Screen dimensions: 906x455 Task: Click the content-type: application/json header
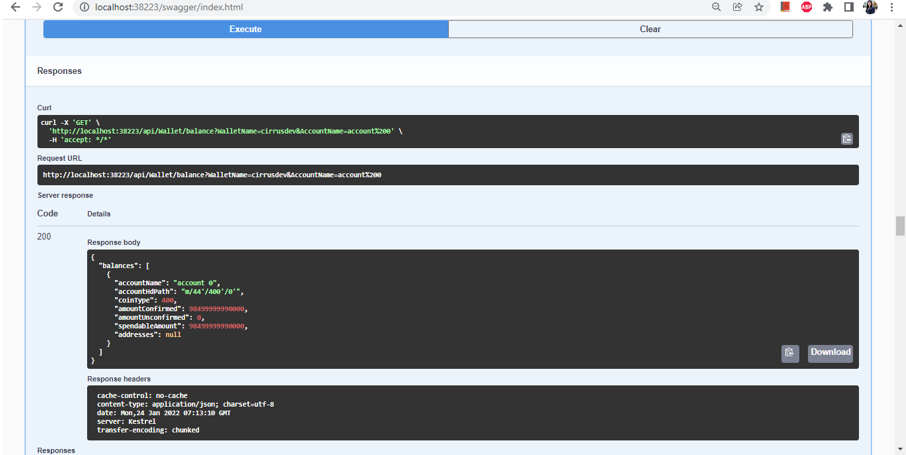[185, 404]
